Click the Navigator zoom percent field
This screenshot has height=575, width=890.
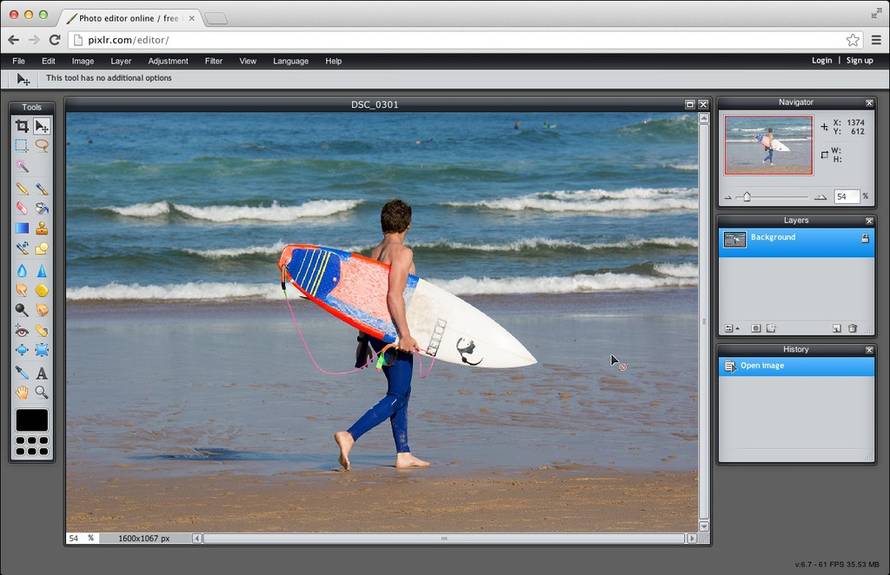[x=846, y=196]
